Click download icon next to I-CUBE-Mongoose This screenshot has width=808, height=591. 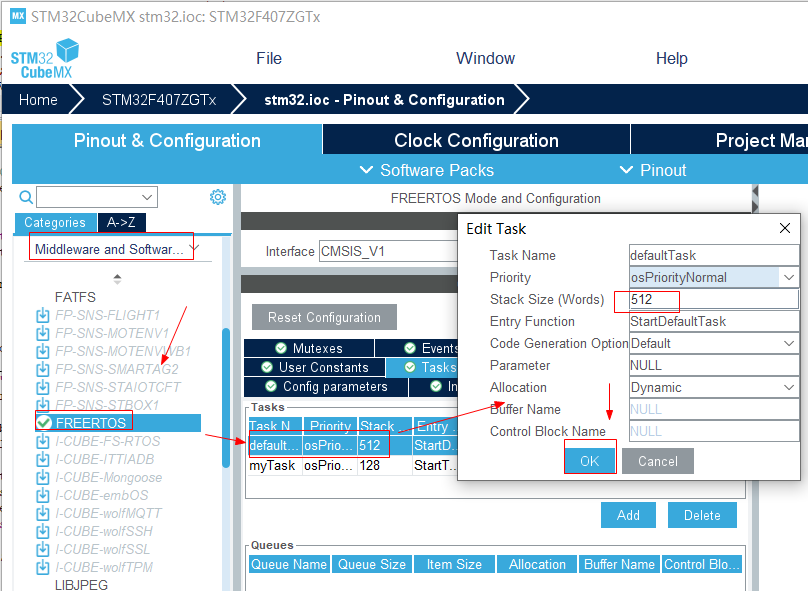pyautogui.click(x=43, y=477)
